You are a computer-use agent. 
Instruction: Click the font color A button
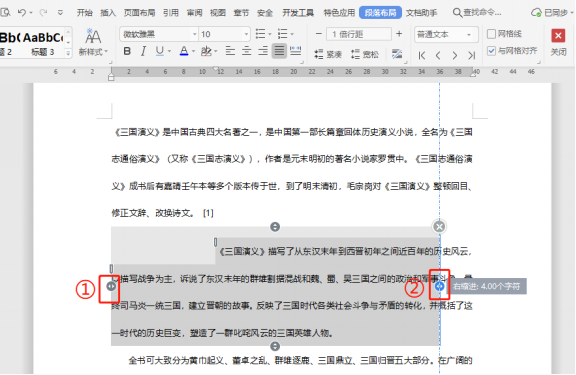point(184,51)
